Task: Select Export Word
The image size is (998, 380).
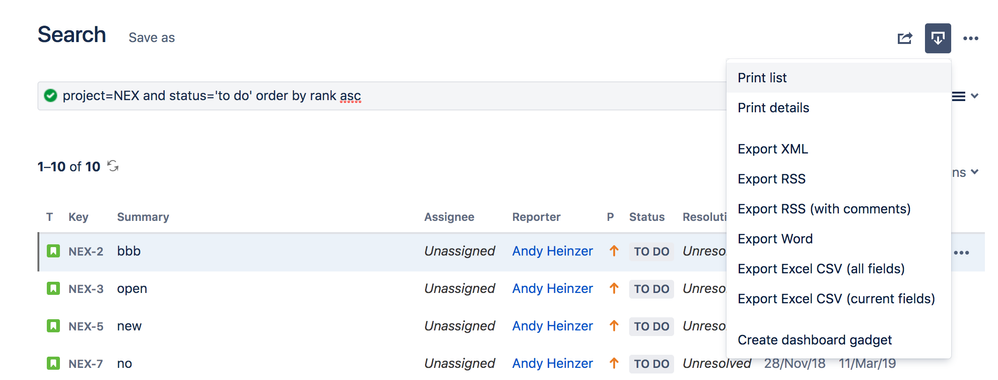Action: pos(838,239)
